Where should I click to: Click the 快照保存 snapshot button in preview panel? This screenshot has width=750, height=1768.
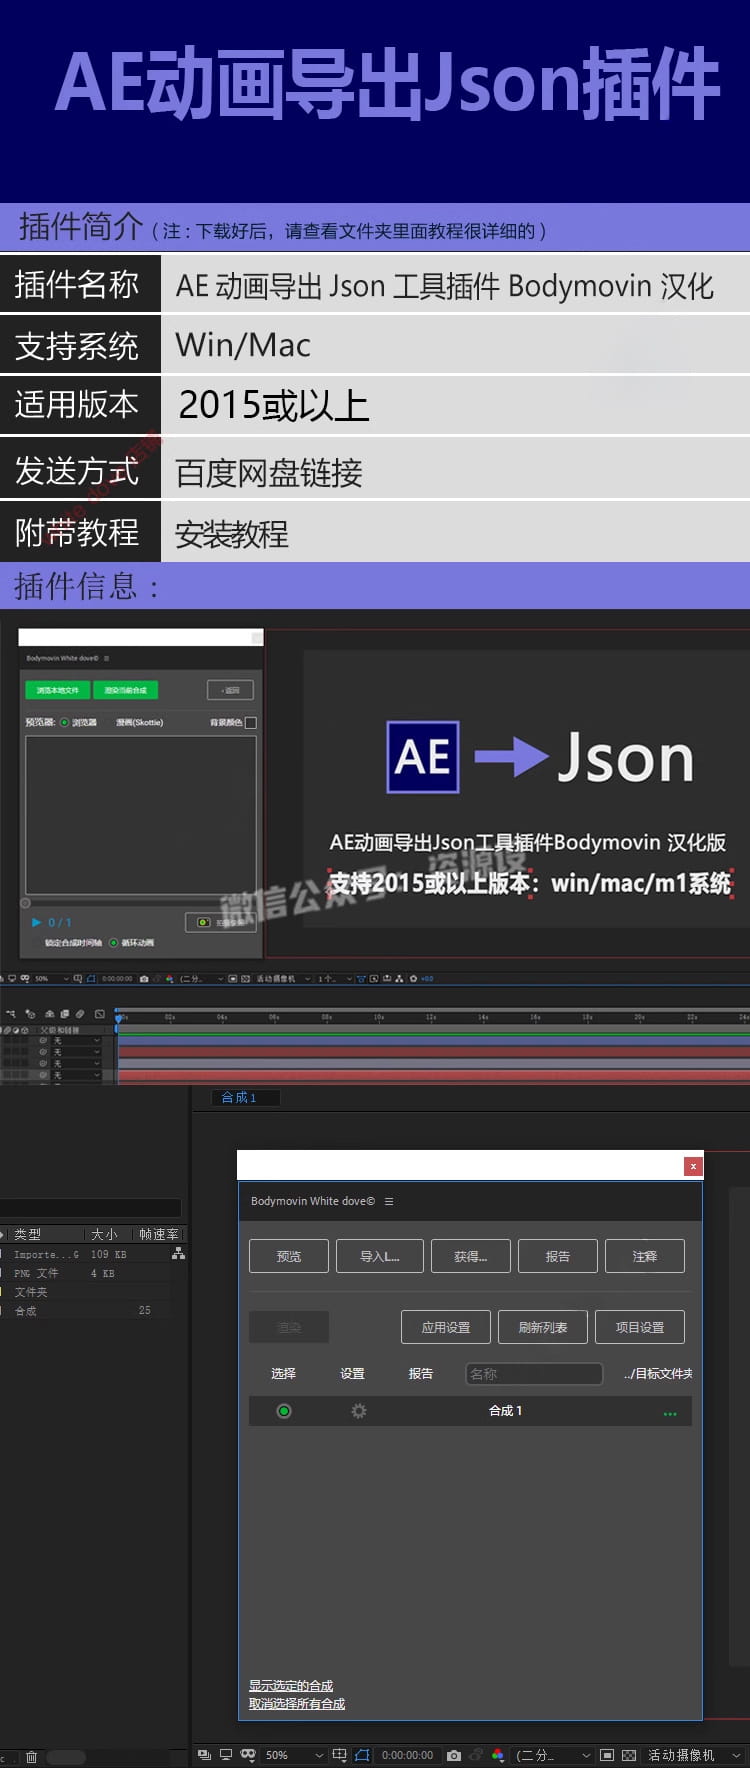(220, 922)
